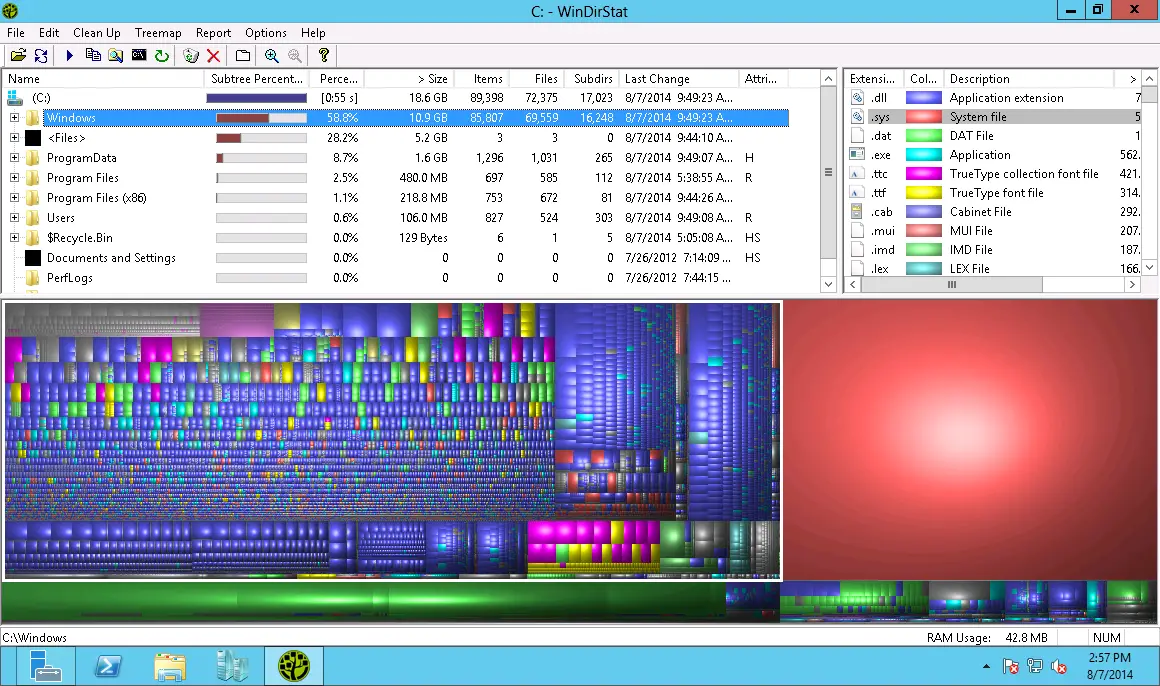Expand the ProgramData folder node
Image resolution: width=1160 pixels, height=686 pixels.
(x=14, y=158)
